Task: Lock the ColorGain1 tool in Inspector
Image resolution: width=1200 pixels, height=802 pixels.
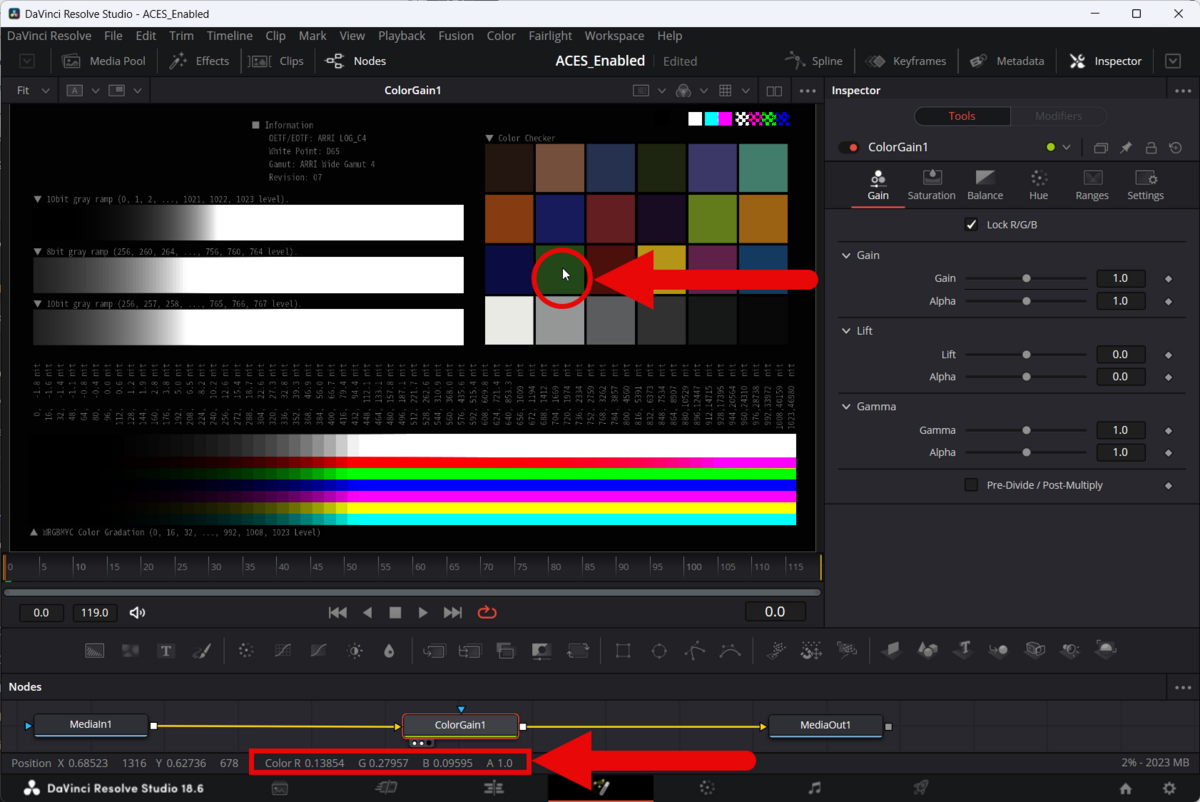Action: 1151,147
